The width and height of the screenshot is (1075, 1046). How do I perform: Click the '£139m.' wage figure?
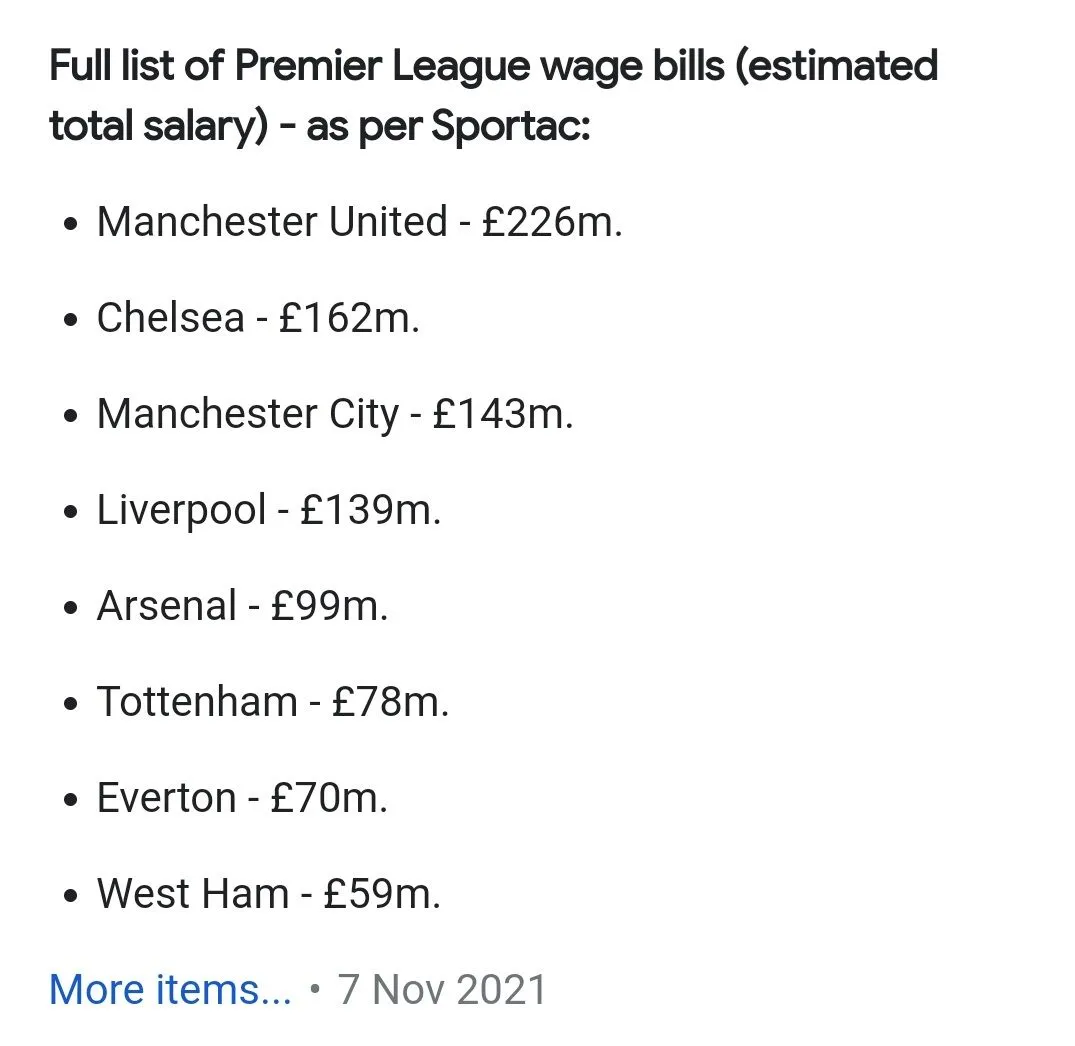coord(370,510)
